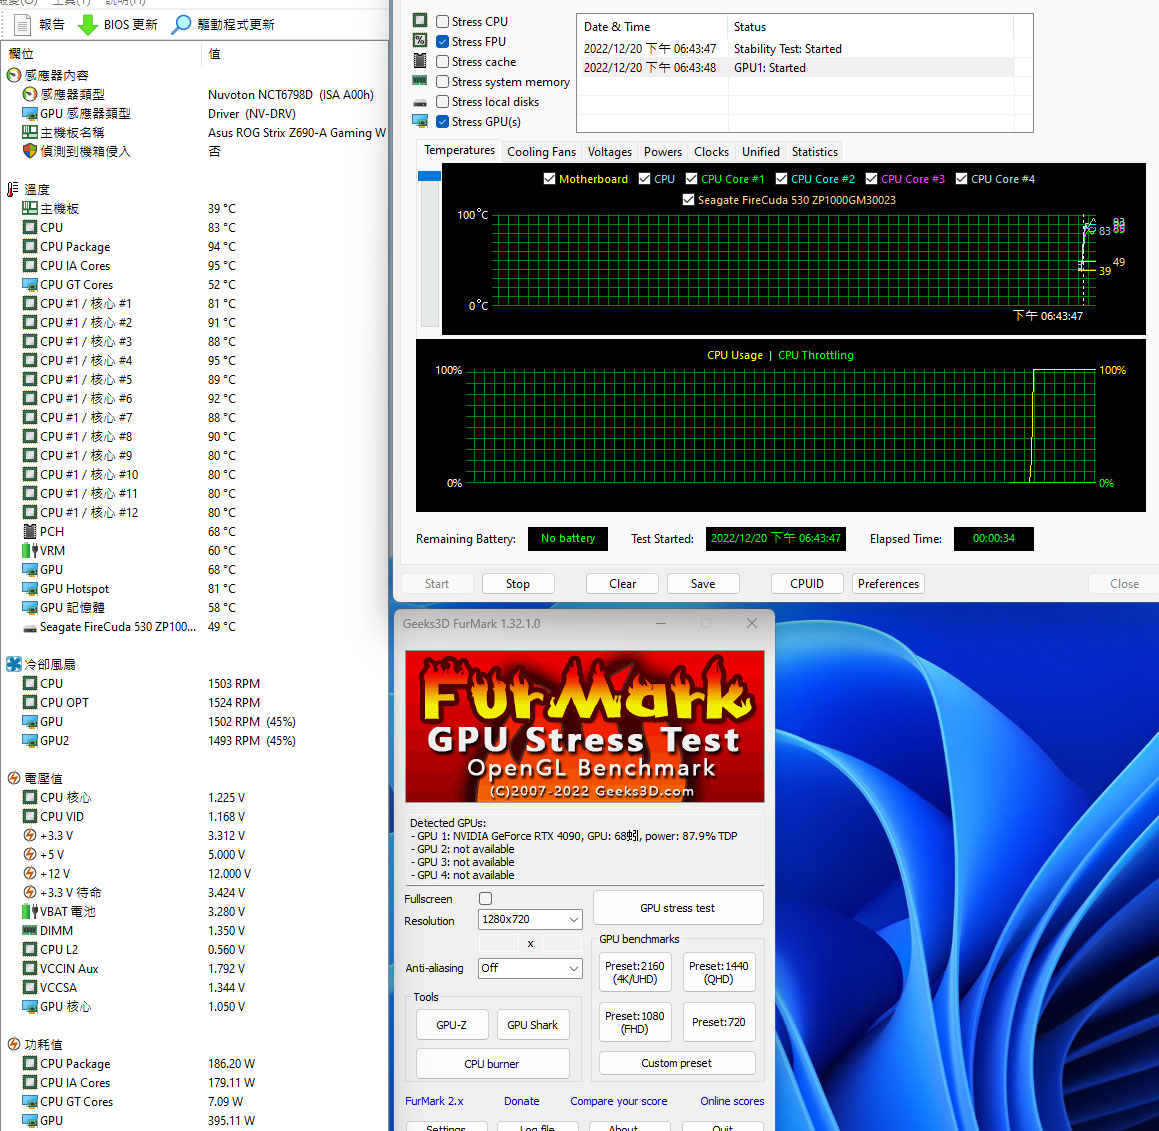1159x1131 pixels.
Task: Click the custom width resolution field
Action: 500,942
